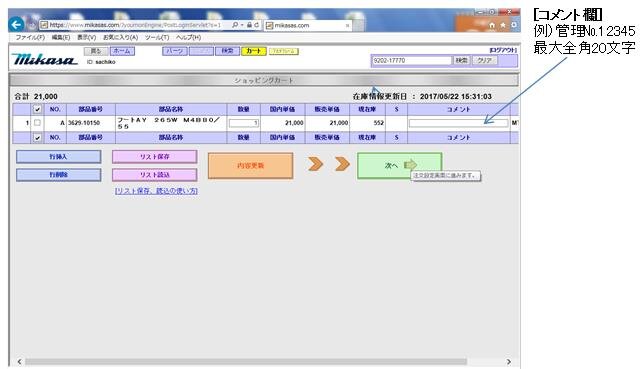
Task: Click the lock security icon in address bar
Action: pos(249,25)
